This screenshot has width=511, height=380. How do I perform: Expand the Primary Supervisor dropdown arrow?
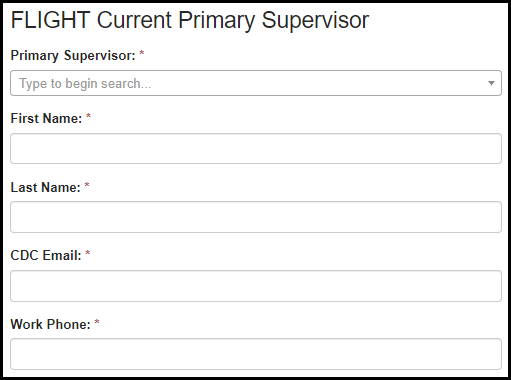point(491,83)
